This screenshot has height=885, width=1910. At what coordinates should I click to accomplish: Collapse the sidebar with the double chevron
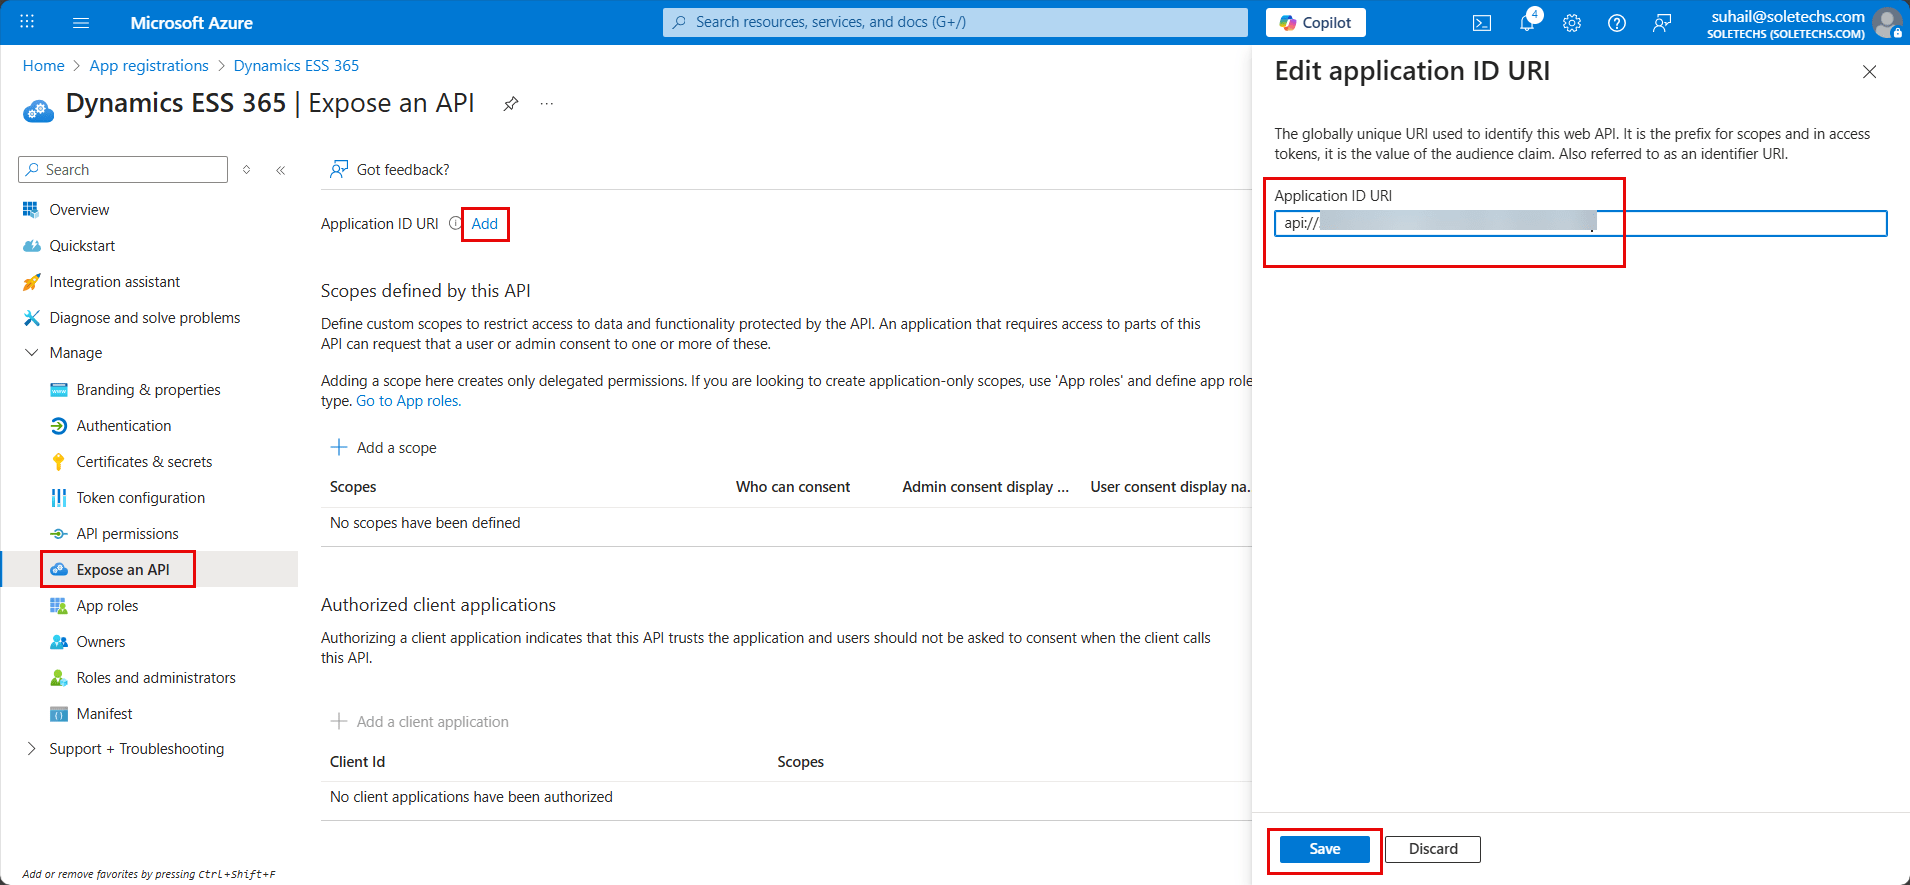(x=281, y=170)
